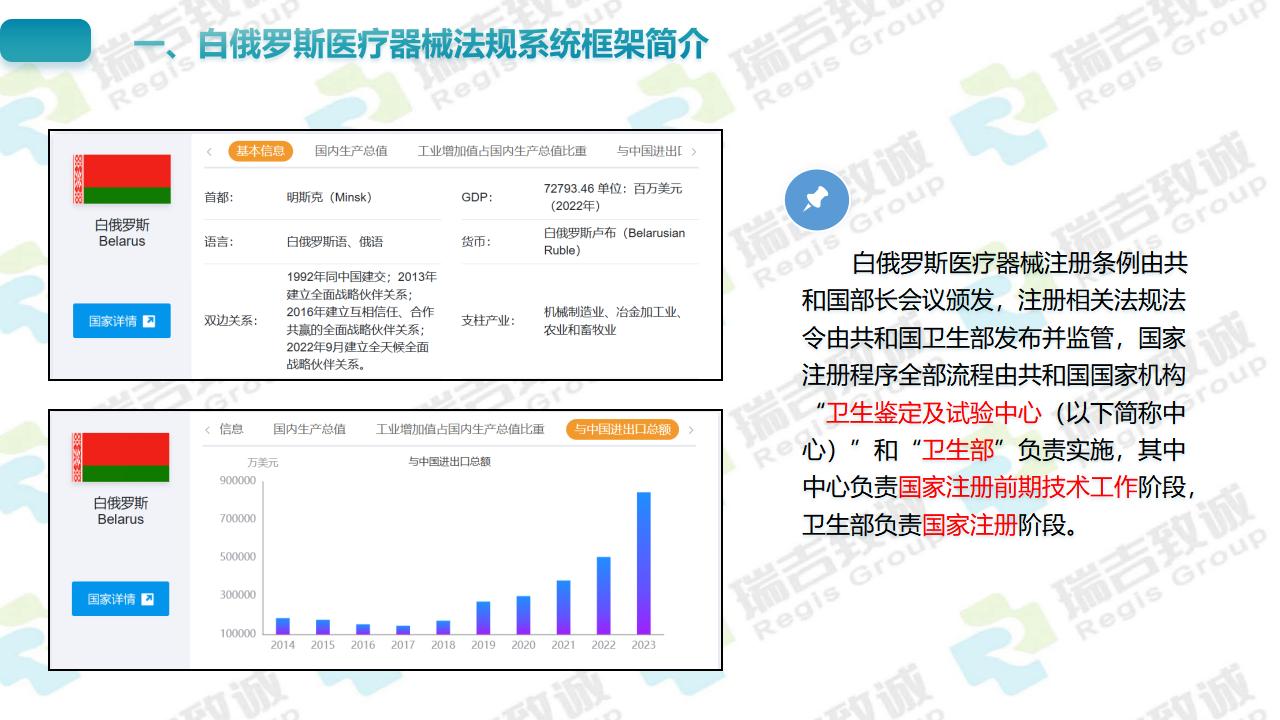Click the blue pushpin icon

pyautogui.click(x=817, y=200)
